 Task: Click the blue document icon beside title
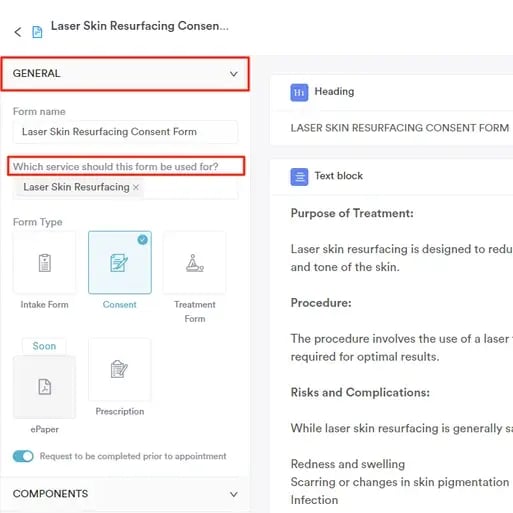coord(37,32)
